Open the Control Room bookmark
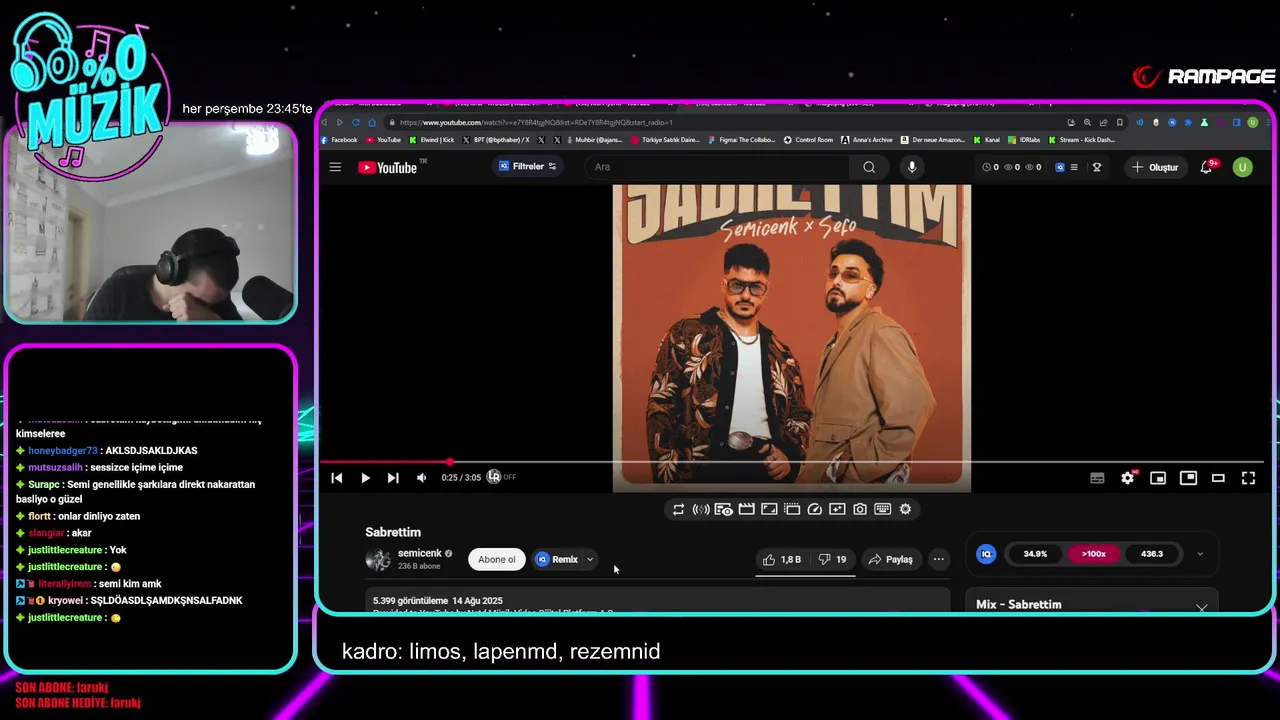The height and width of the screenshot is (720, 1280). coord(808,140)
